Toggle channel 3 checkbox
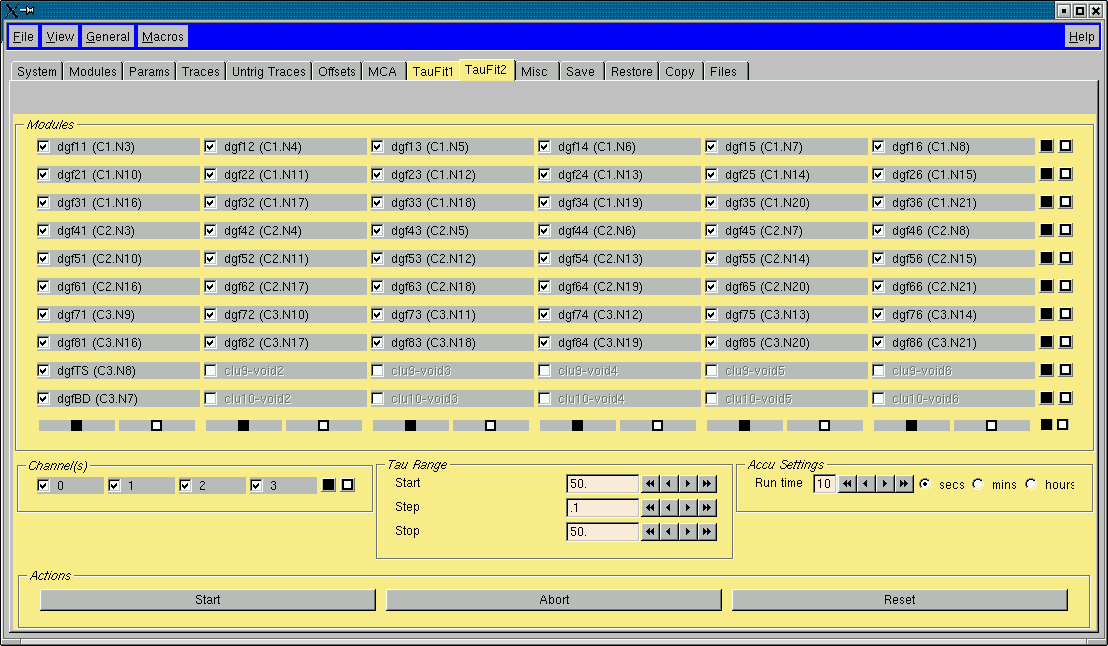1108x646 pixels. click(257, 486)
